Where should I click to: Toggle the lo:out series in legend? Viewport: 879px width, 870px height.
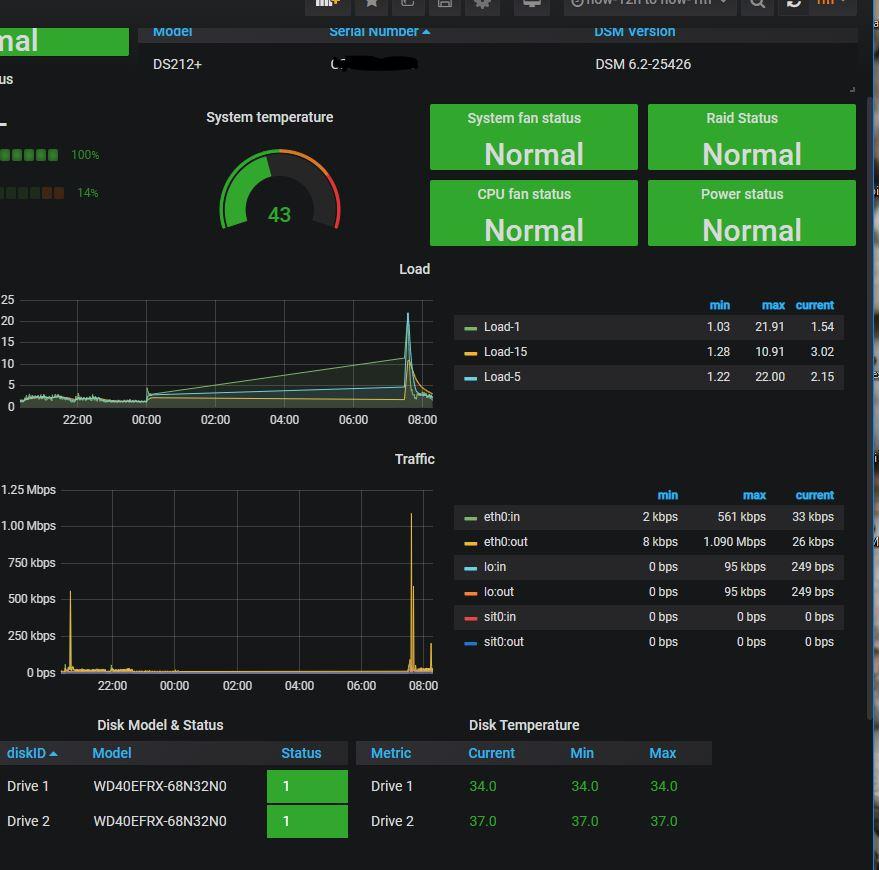click(498, 592)
